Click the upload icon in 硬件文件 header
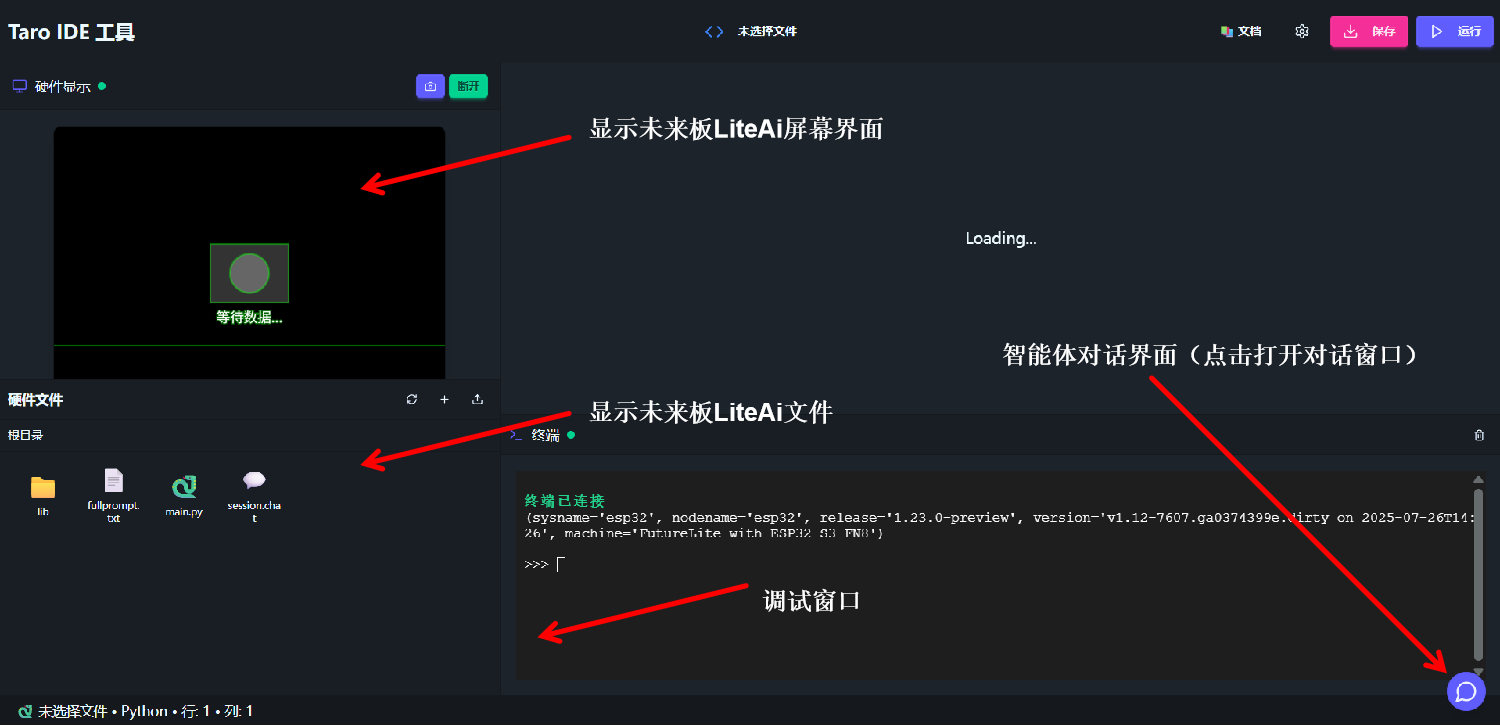The width and height of the screenshot is (1500, 726). [x=478, y=399]
